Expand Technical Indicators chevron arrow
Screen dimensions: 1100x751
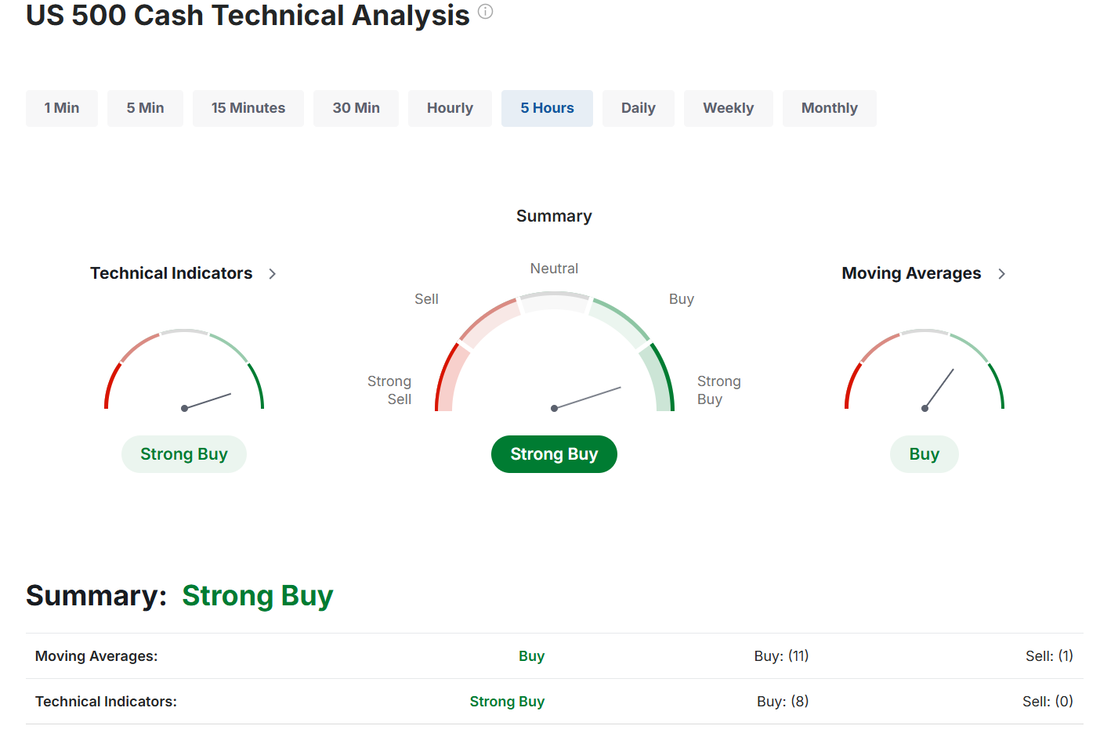pyautogui.click(x=272, y=274)
